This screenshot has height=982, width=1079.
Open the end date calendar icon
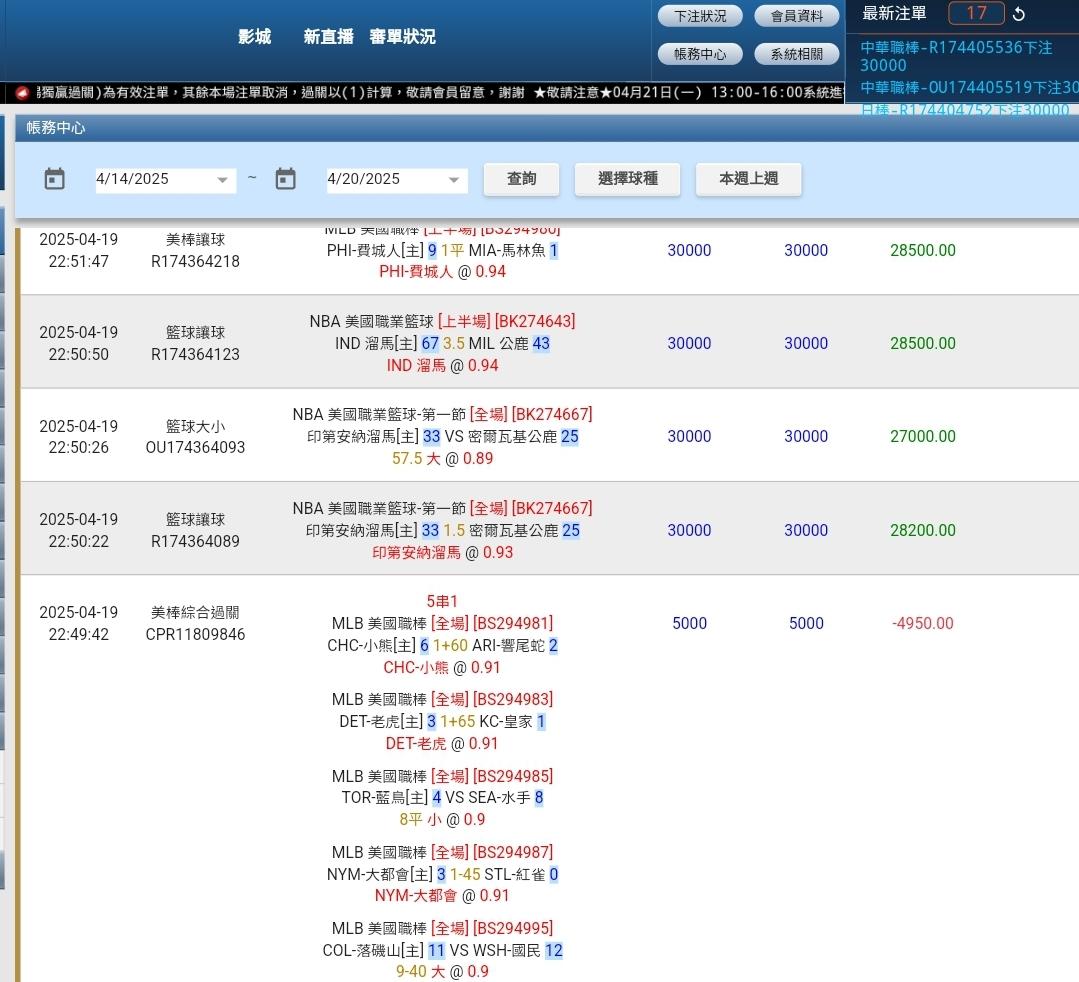pyautogui.click(x=286, y=179)
